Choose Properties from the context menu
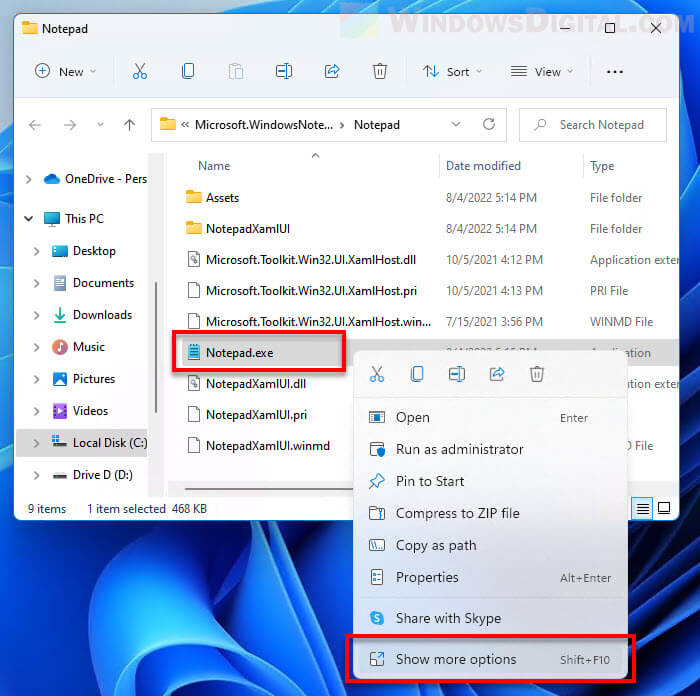Screen dimensions: 700x696 click(491, 577)
